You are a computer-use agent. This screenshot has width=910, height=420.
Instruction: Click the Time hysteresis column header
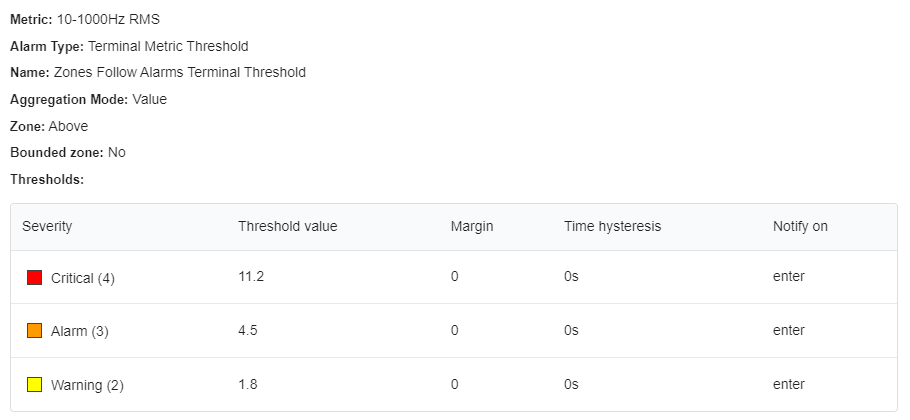click(x=612, y=226)
